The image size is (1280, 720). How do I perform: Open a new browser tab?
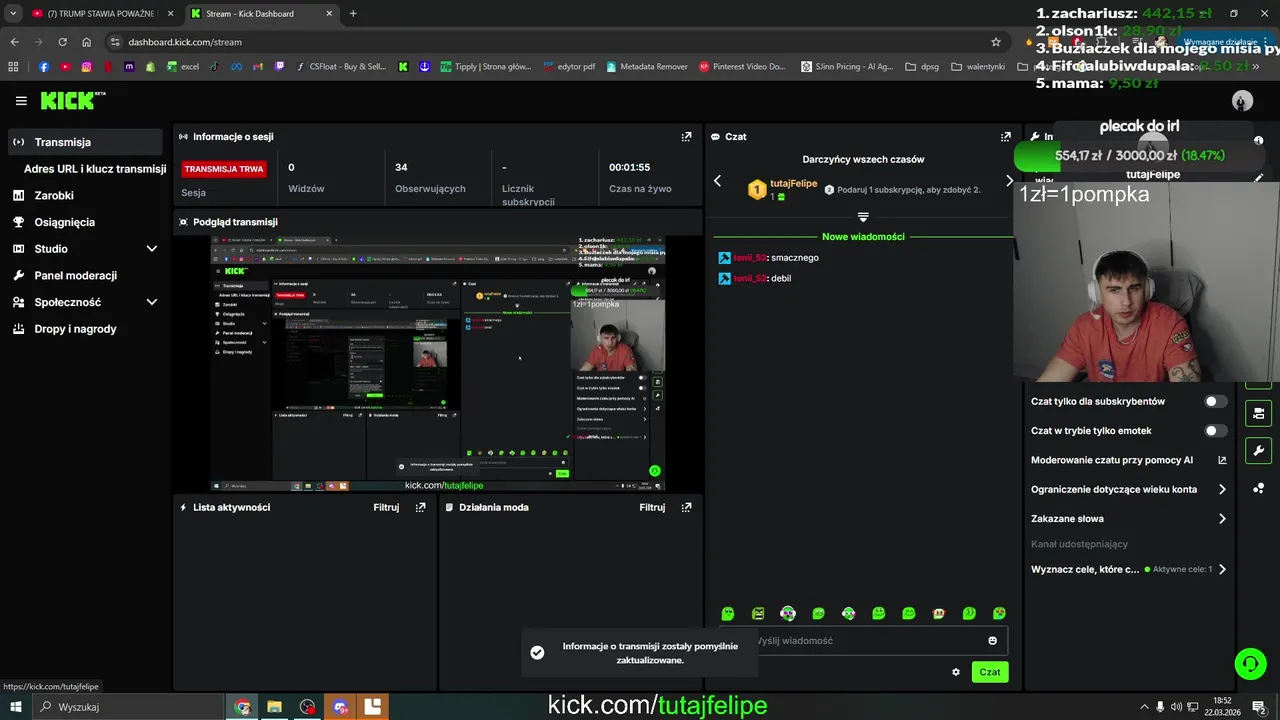pyautogui.click(x=353, y=14)
